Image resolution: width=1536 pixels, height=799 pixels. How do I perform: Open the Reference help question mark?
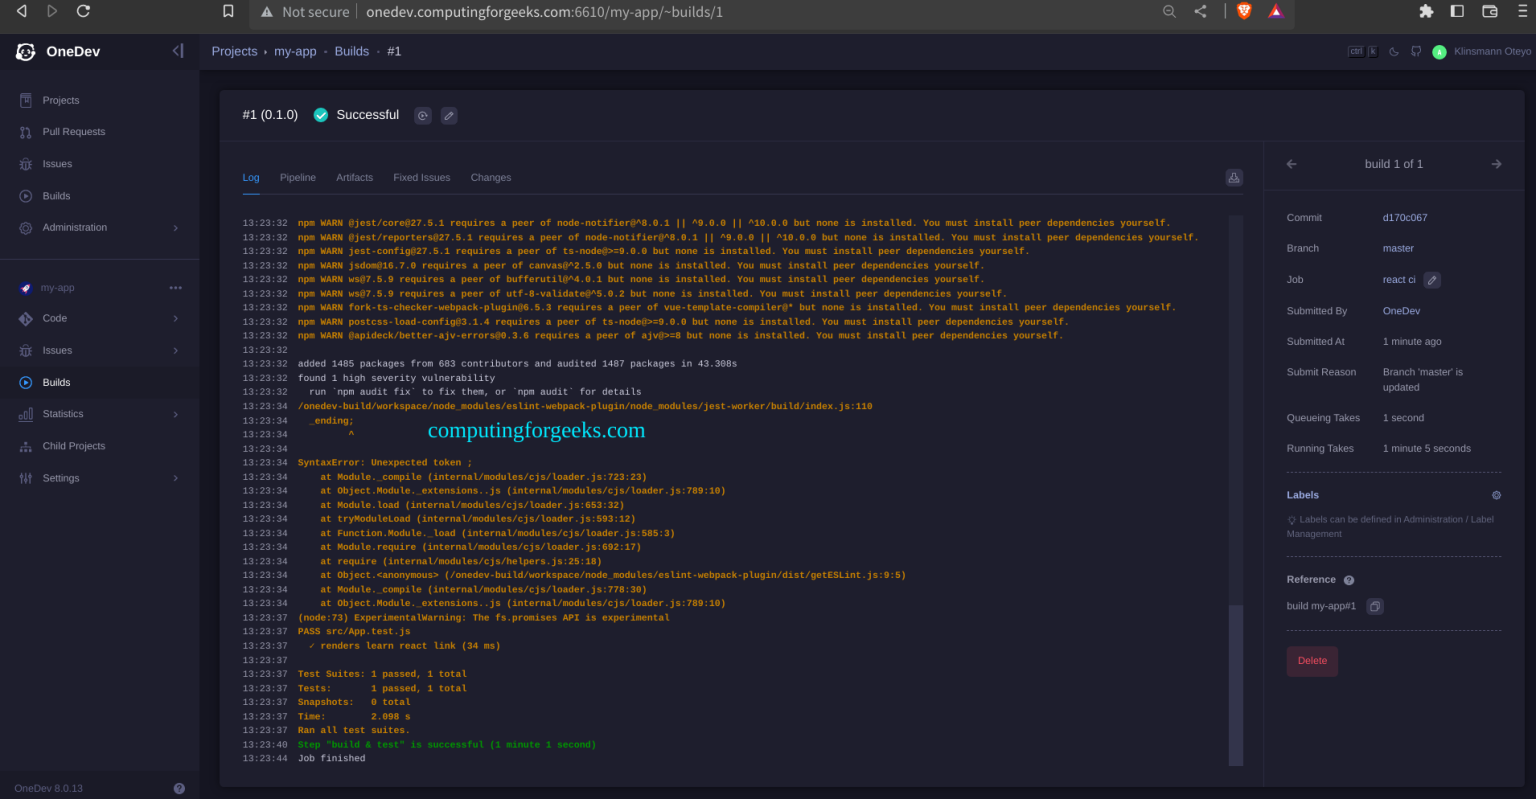[1347, 579]
